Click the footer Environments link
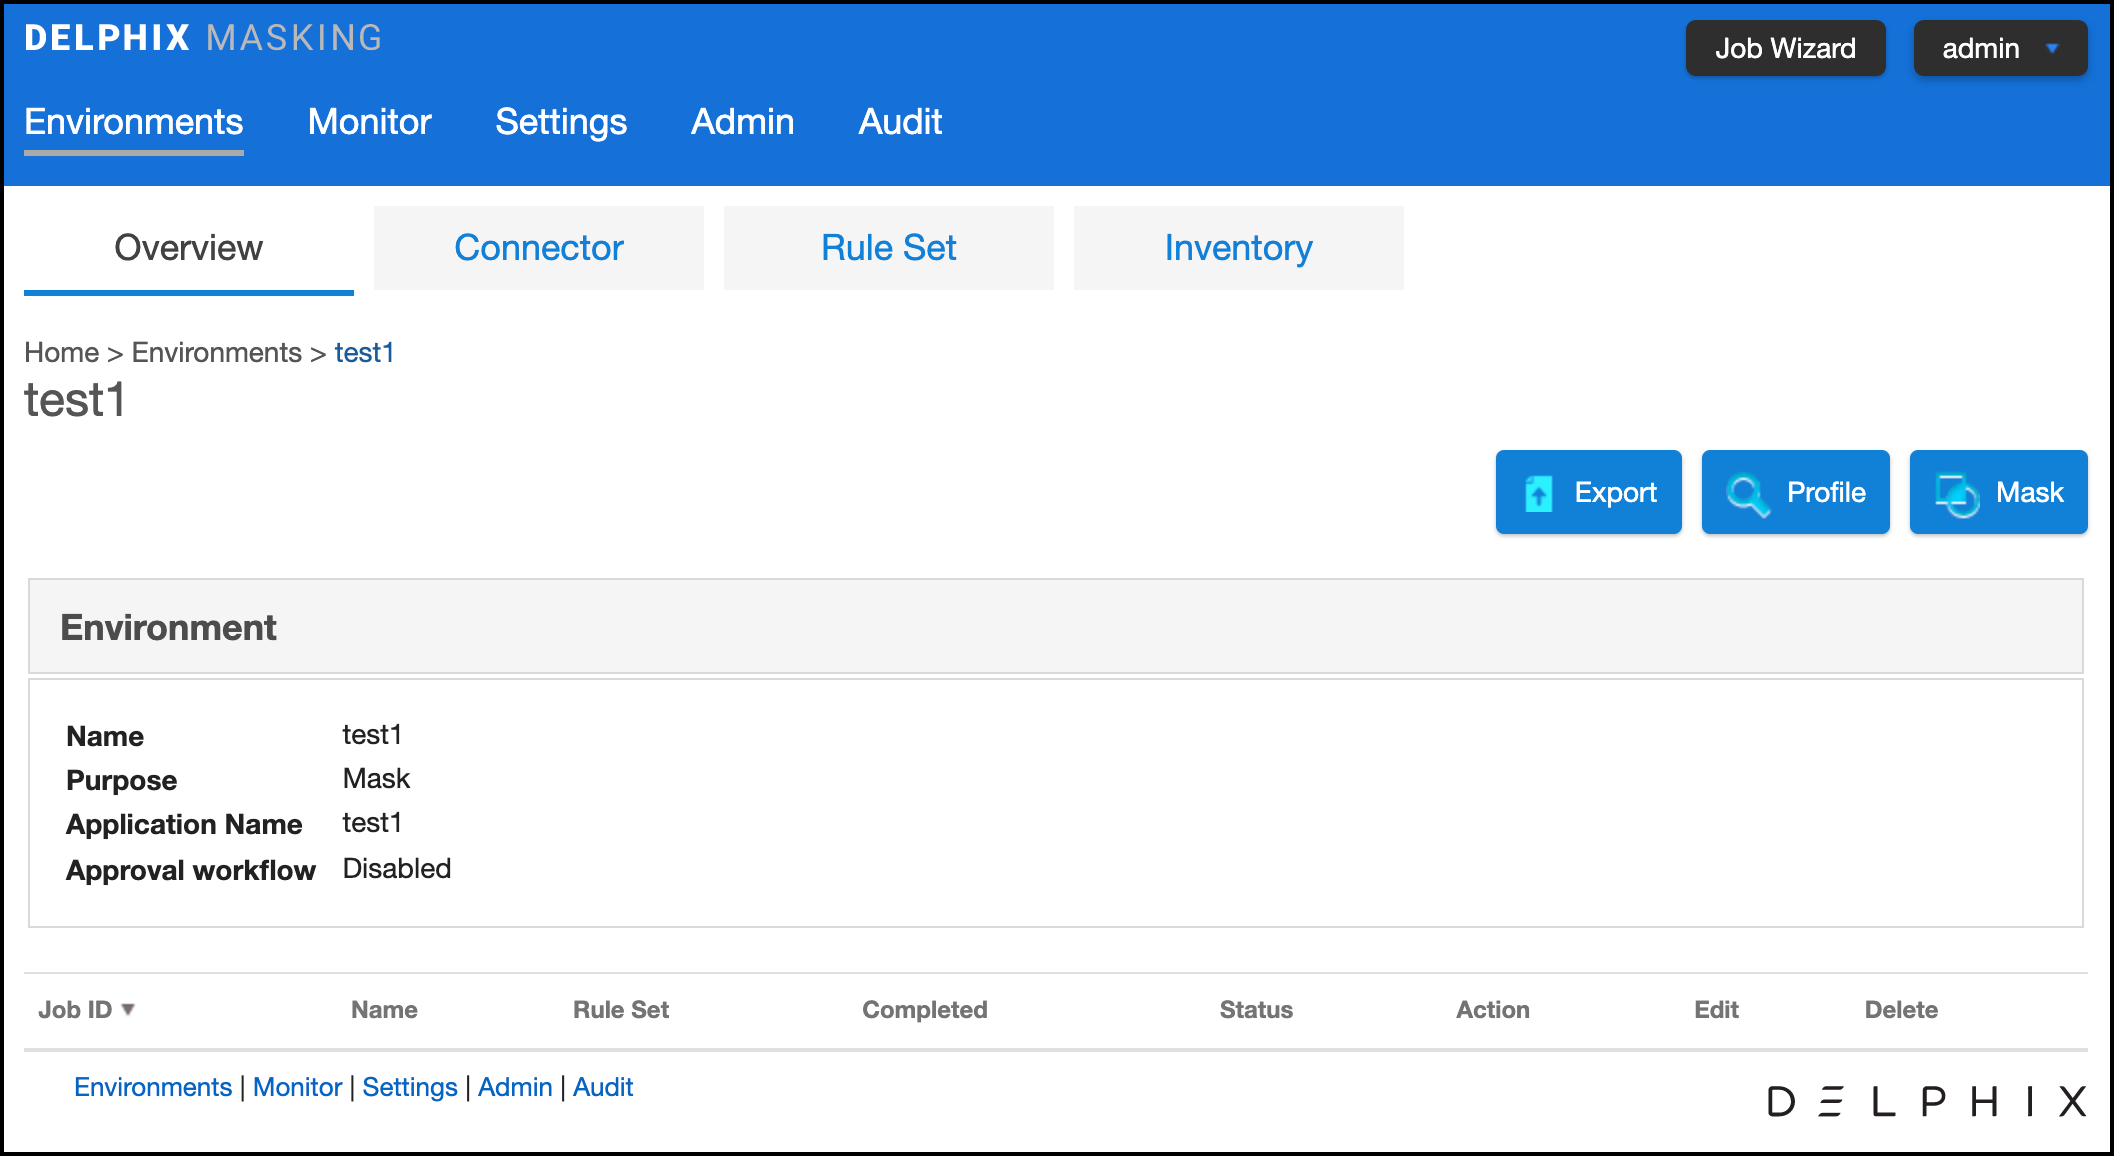2114x1156 pixels. (153, 1087)
